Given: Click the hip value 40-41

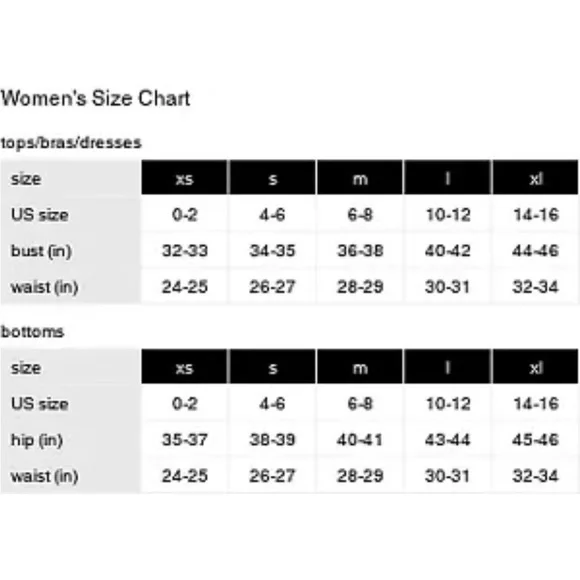Looking at the screenshot, I should [360, 440].
